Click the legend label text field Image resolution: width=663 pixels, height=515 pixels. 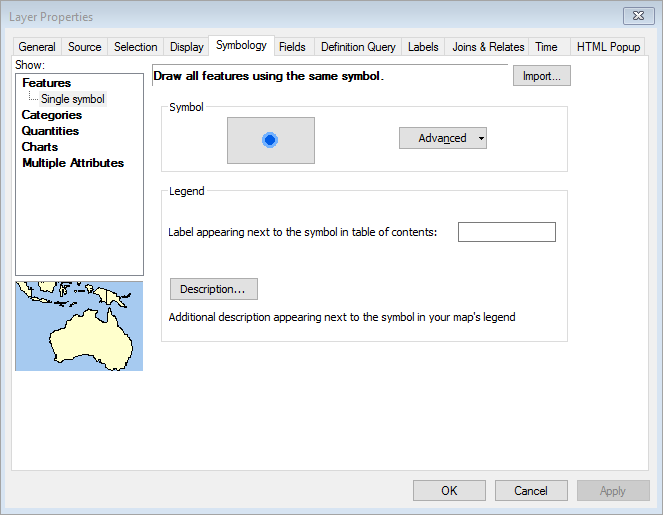coord(506,232)
